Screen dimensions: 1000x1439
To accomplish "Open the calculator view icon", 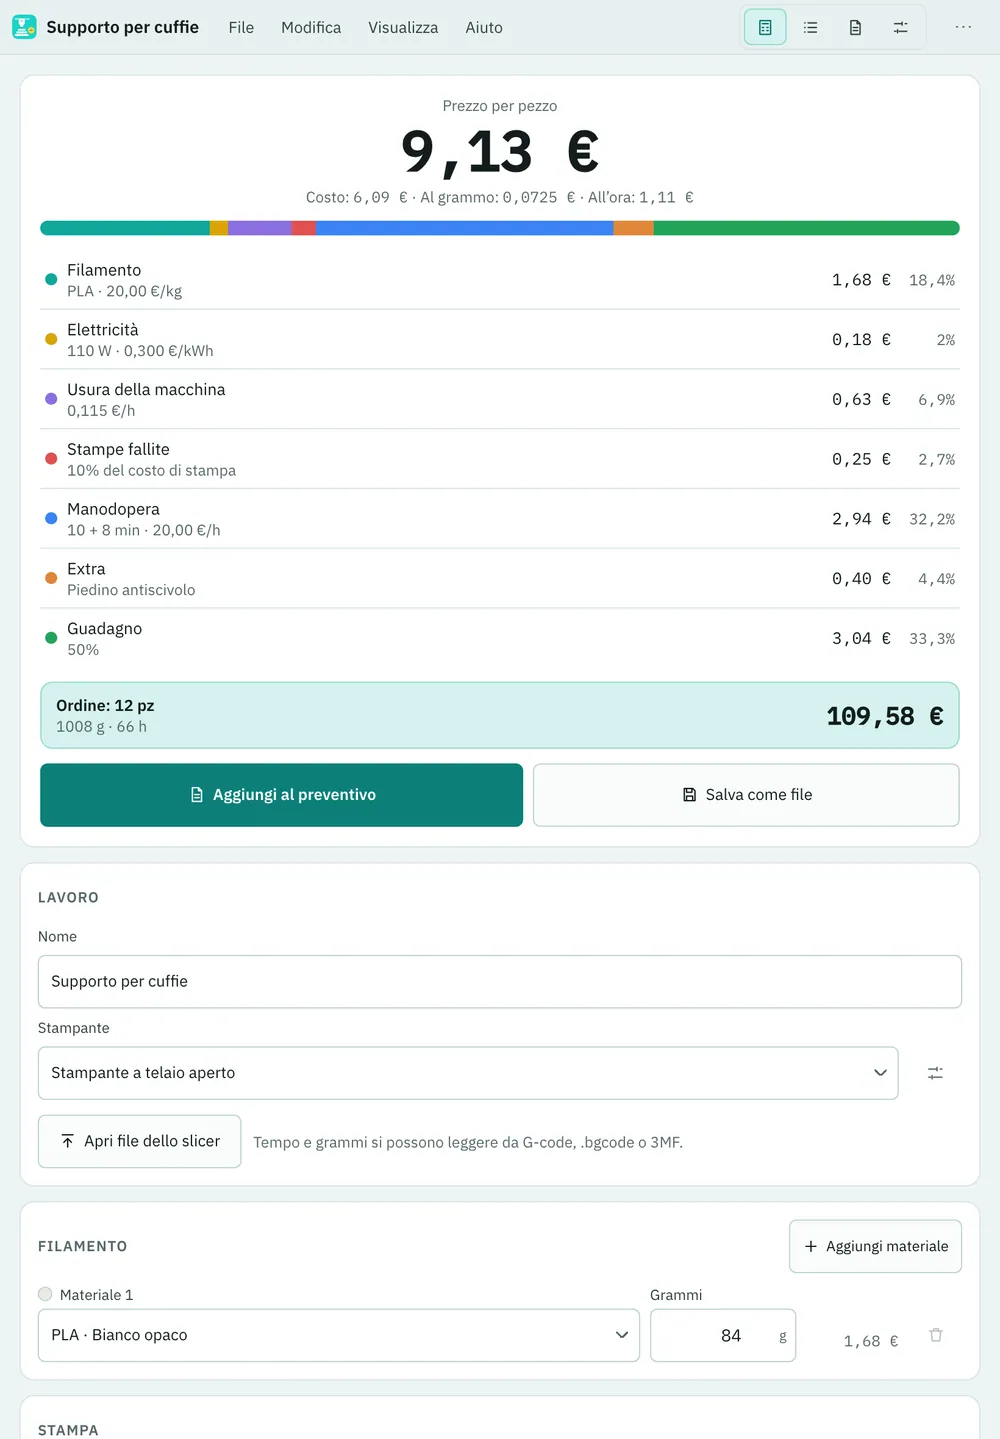I will [765, 27].
